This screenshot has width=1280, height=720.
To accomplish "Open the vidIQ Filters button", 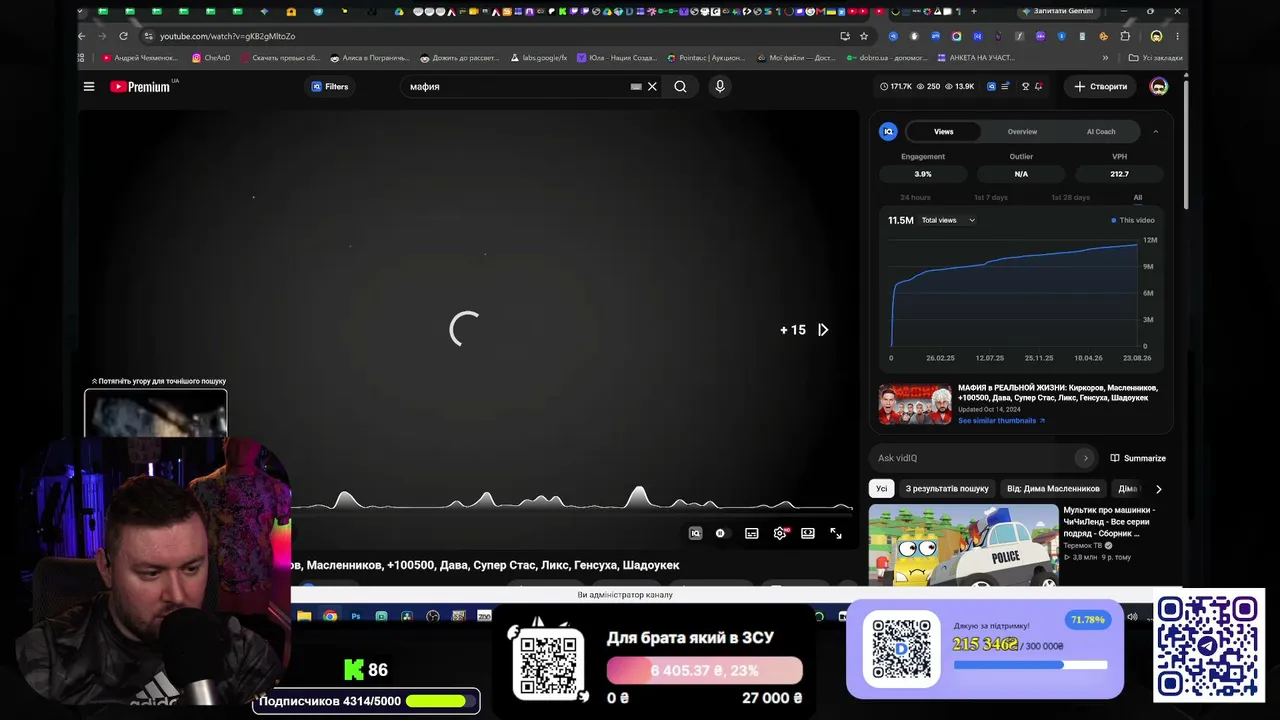I will point(329,87).
